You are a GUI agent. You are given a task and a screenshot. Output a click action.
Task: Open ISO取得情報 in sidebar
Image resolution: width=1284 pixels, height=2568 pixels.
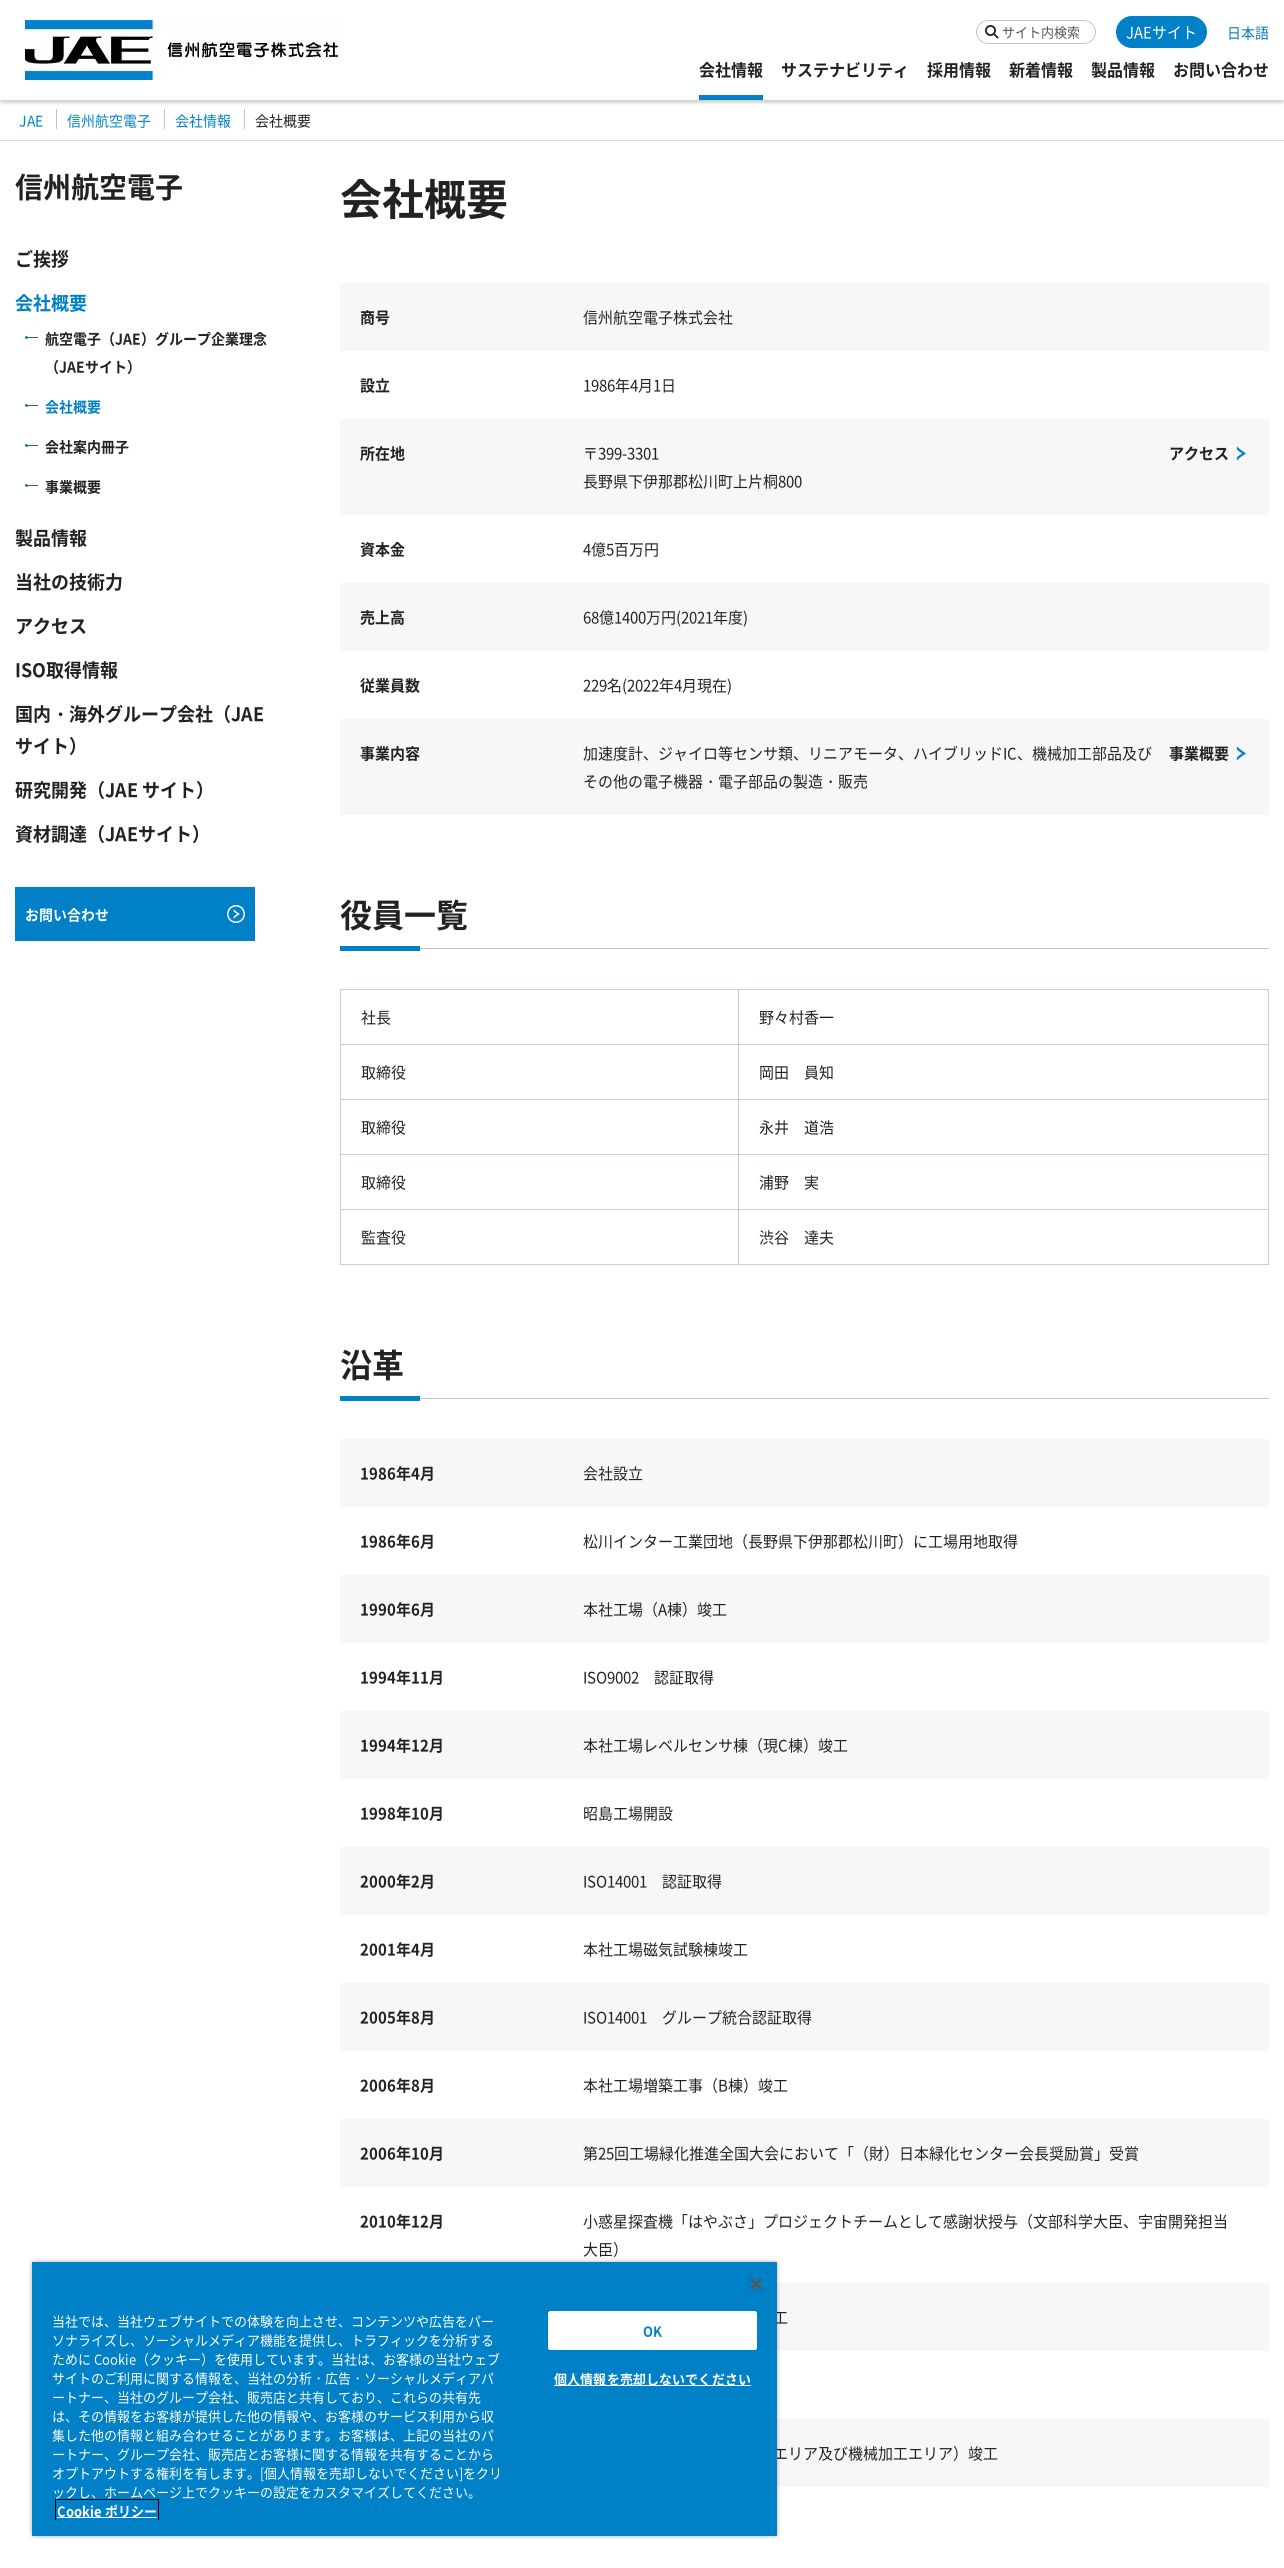tap(67, 670)
